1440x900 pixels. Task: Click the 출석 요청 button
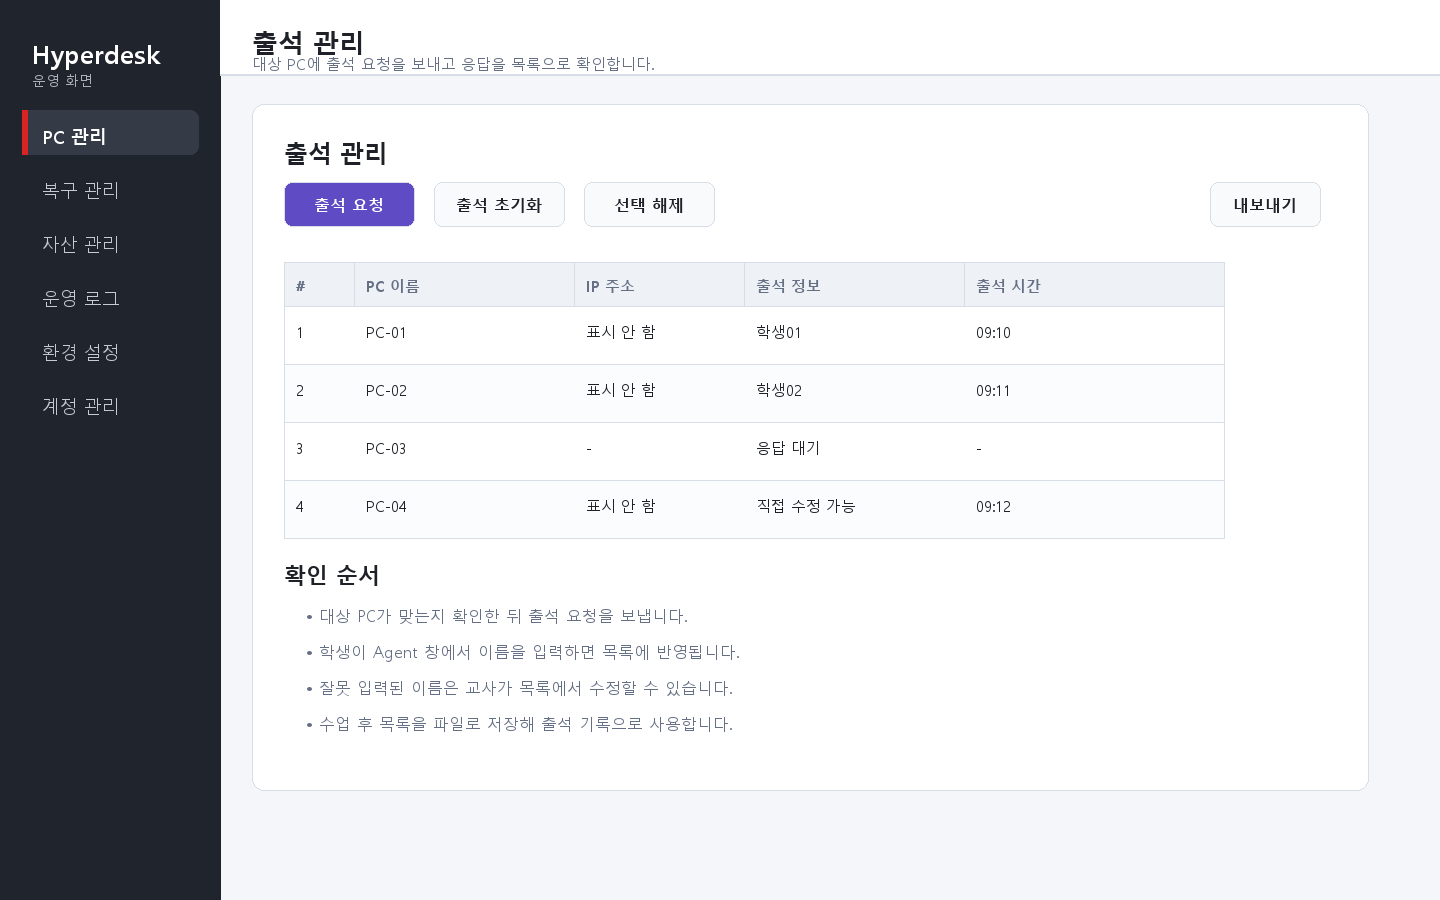[349, 205]
